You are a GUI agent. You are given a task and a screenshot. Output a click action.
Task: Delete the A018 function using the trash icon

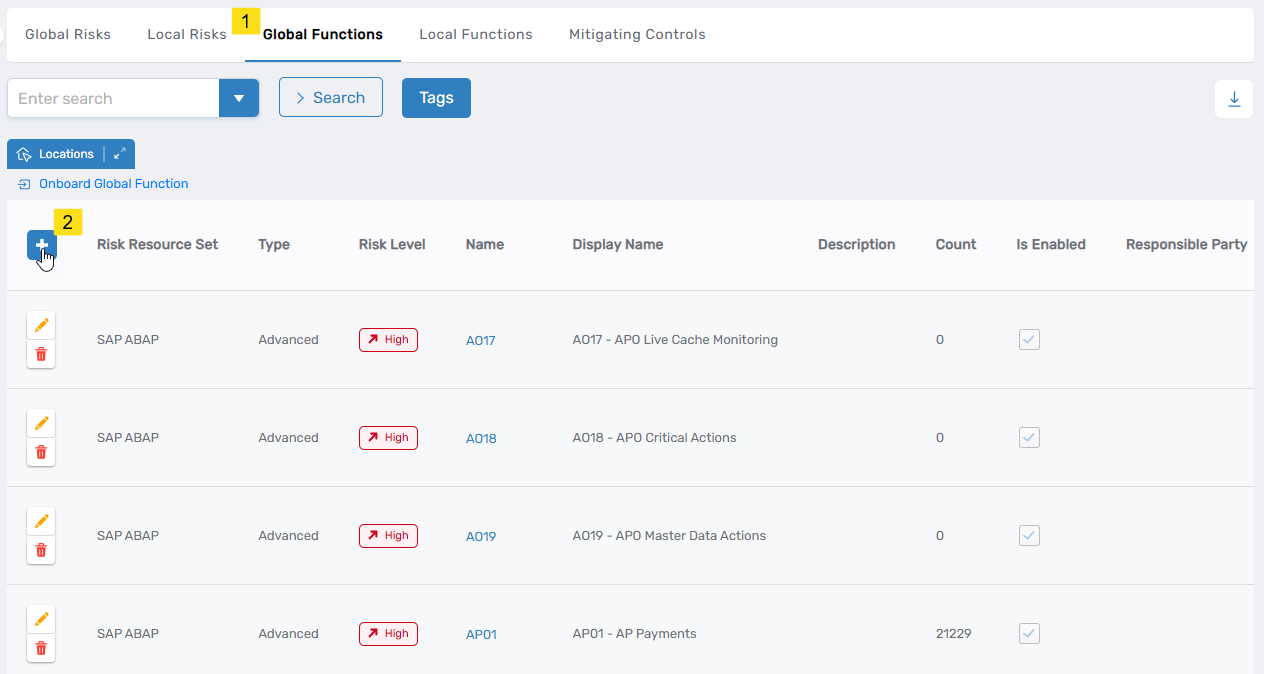click(x=41, y=451)
